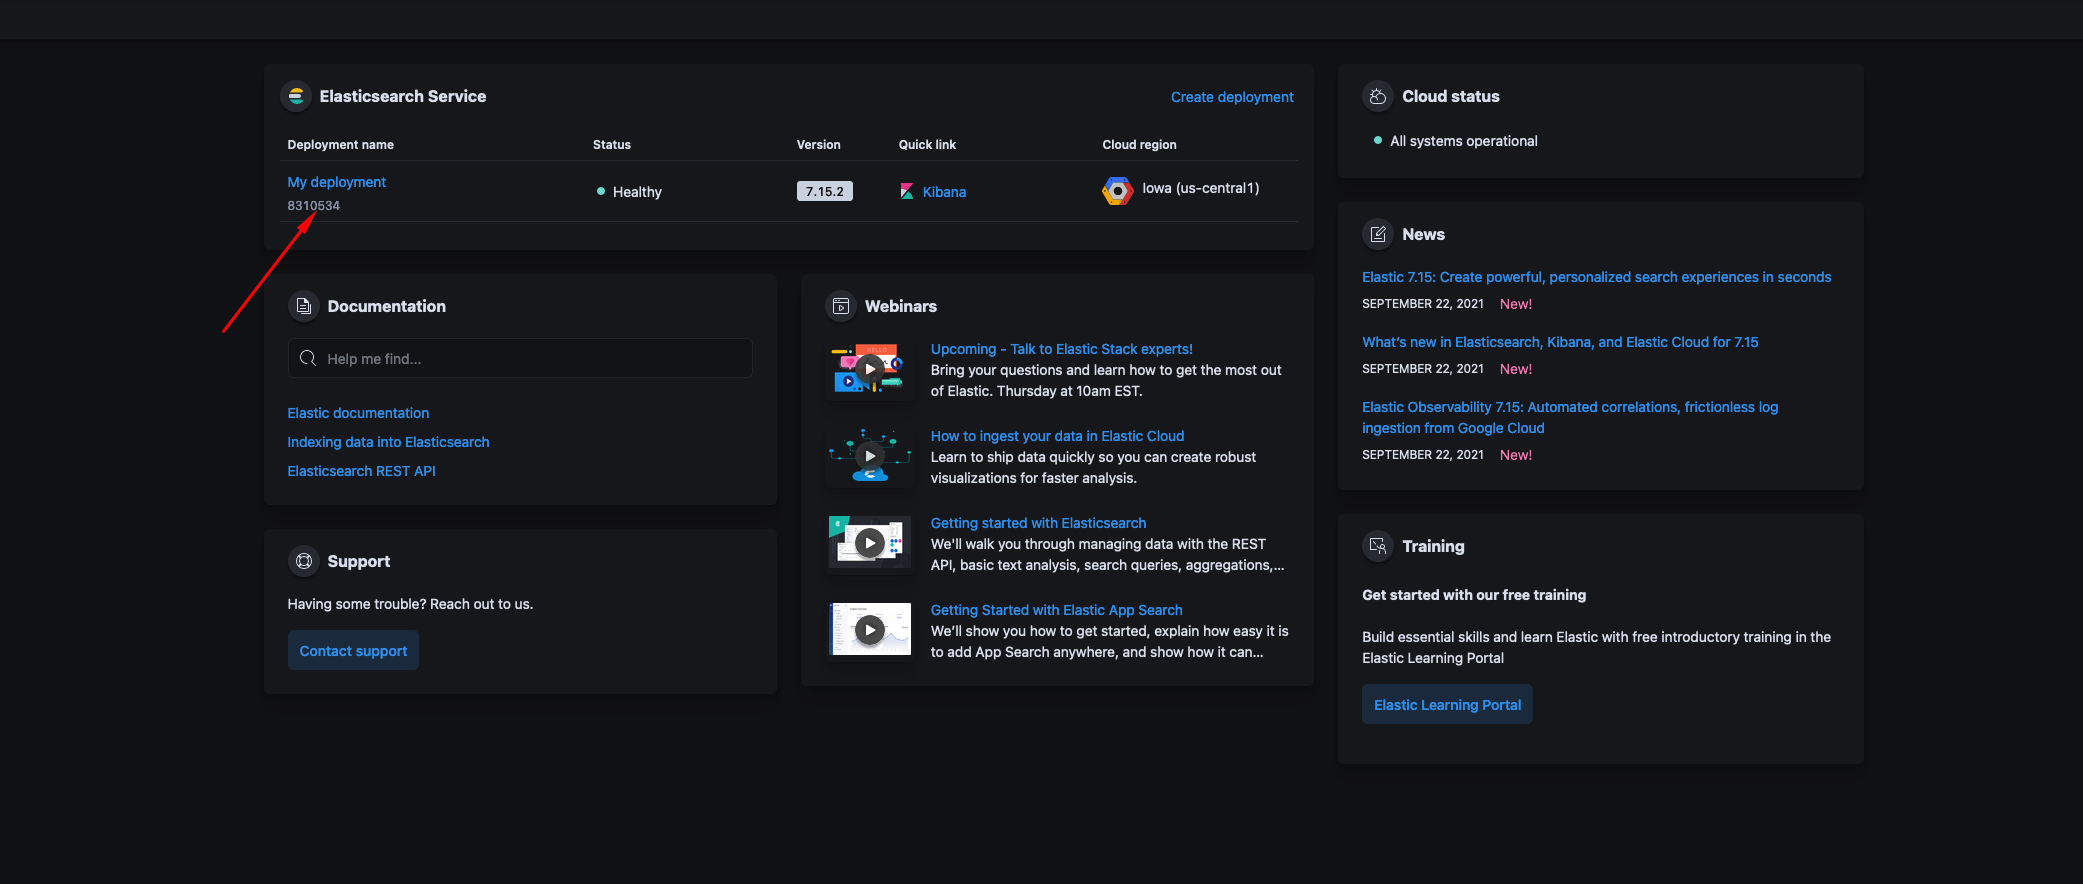Open the Kibana quick link
Screen dimensions: 2083x884
(944, 192)
